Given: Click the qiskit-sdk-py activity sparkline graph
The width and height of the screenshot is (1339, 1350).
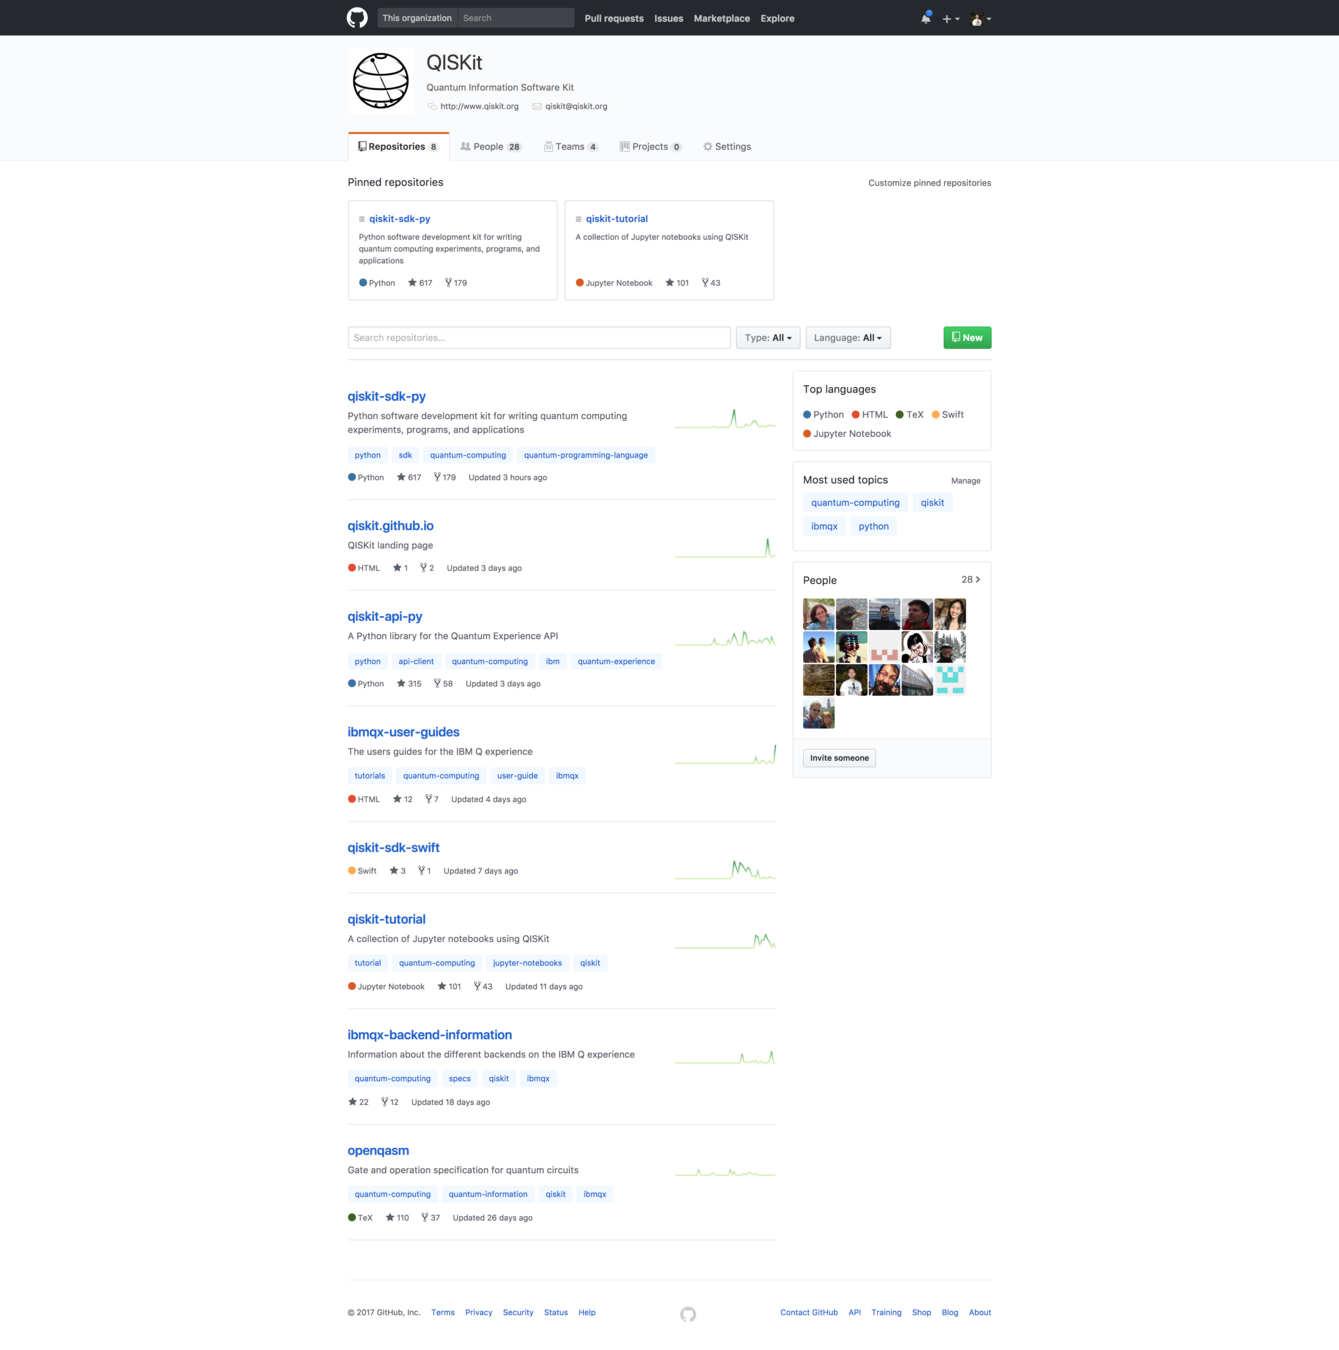Looking at the screenshot, I should click(x=725, y=419).
